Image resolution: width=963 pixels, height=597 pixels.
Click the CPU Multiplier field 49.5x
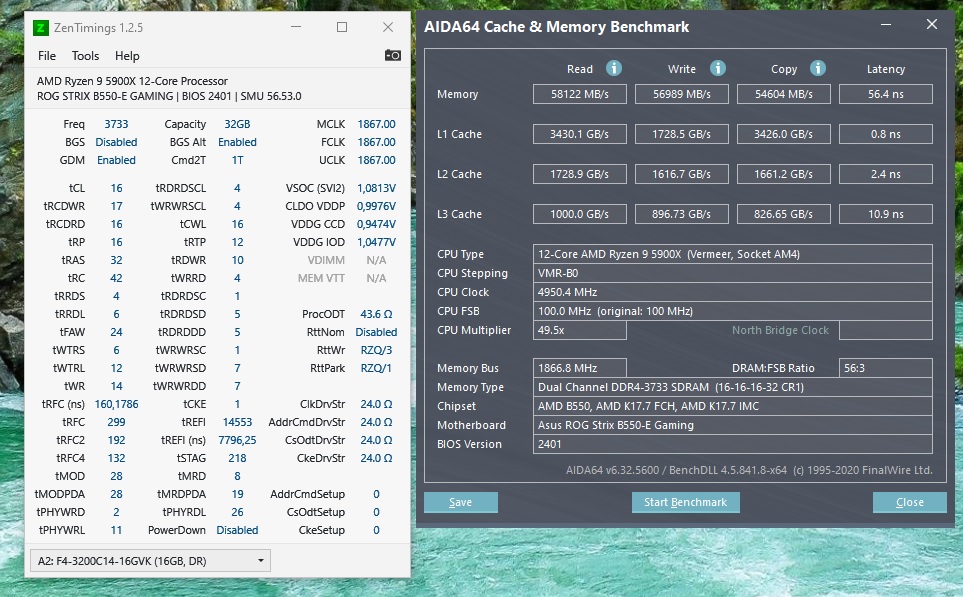580,330
